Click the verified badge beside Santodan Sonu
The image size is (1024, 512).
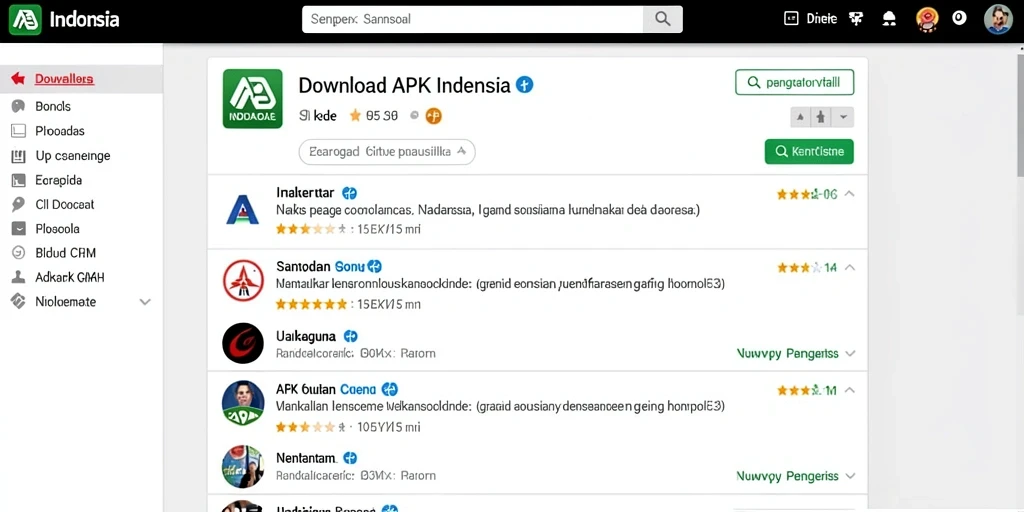click(x=374, y=266)
